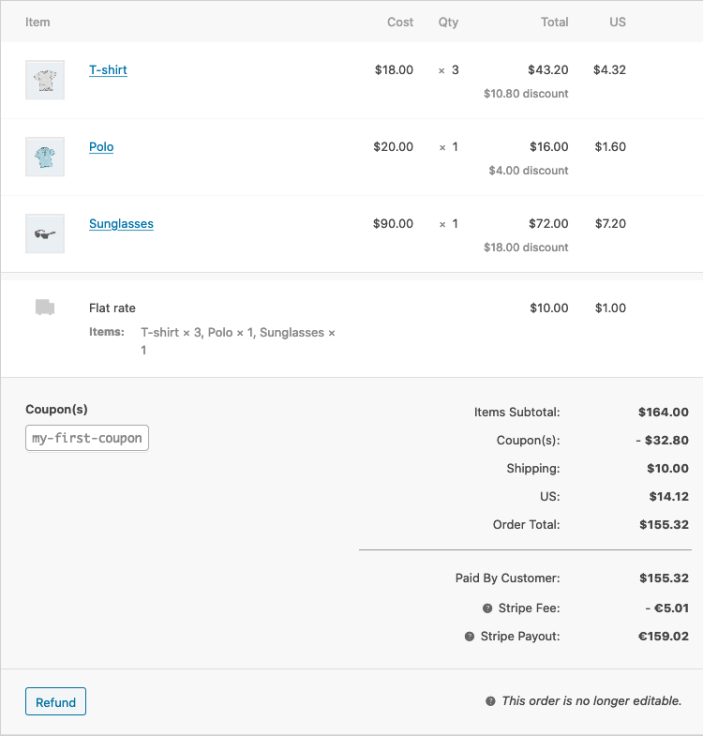This screenshot has height=736, width=703.
Task: Click the Items Subtotal value $164.00
Action: 663,412
